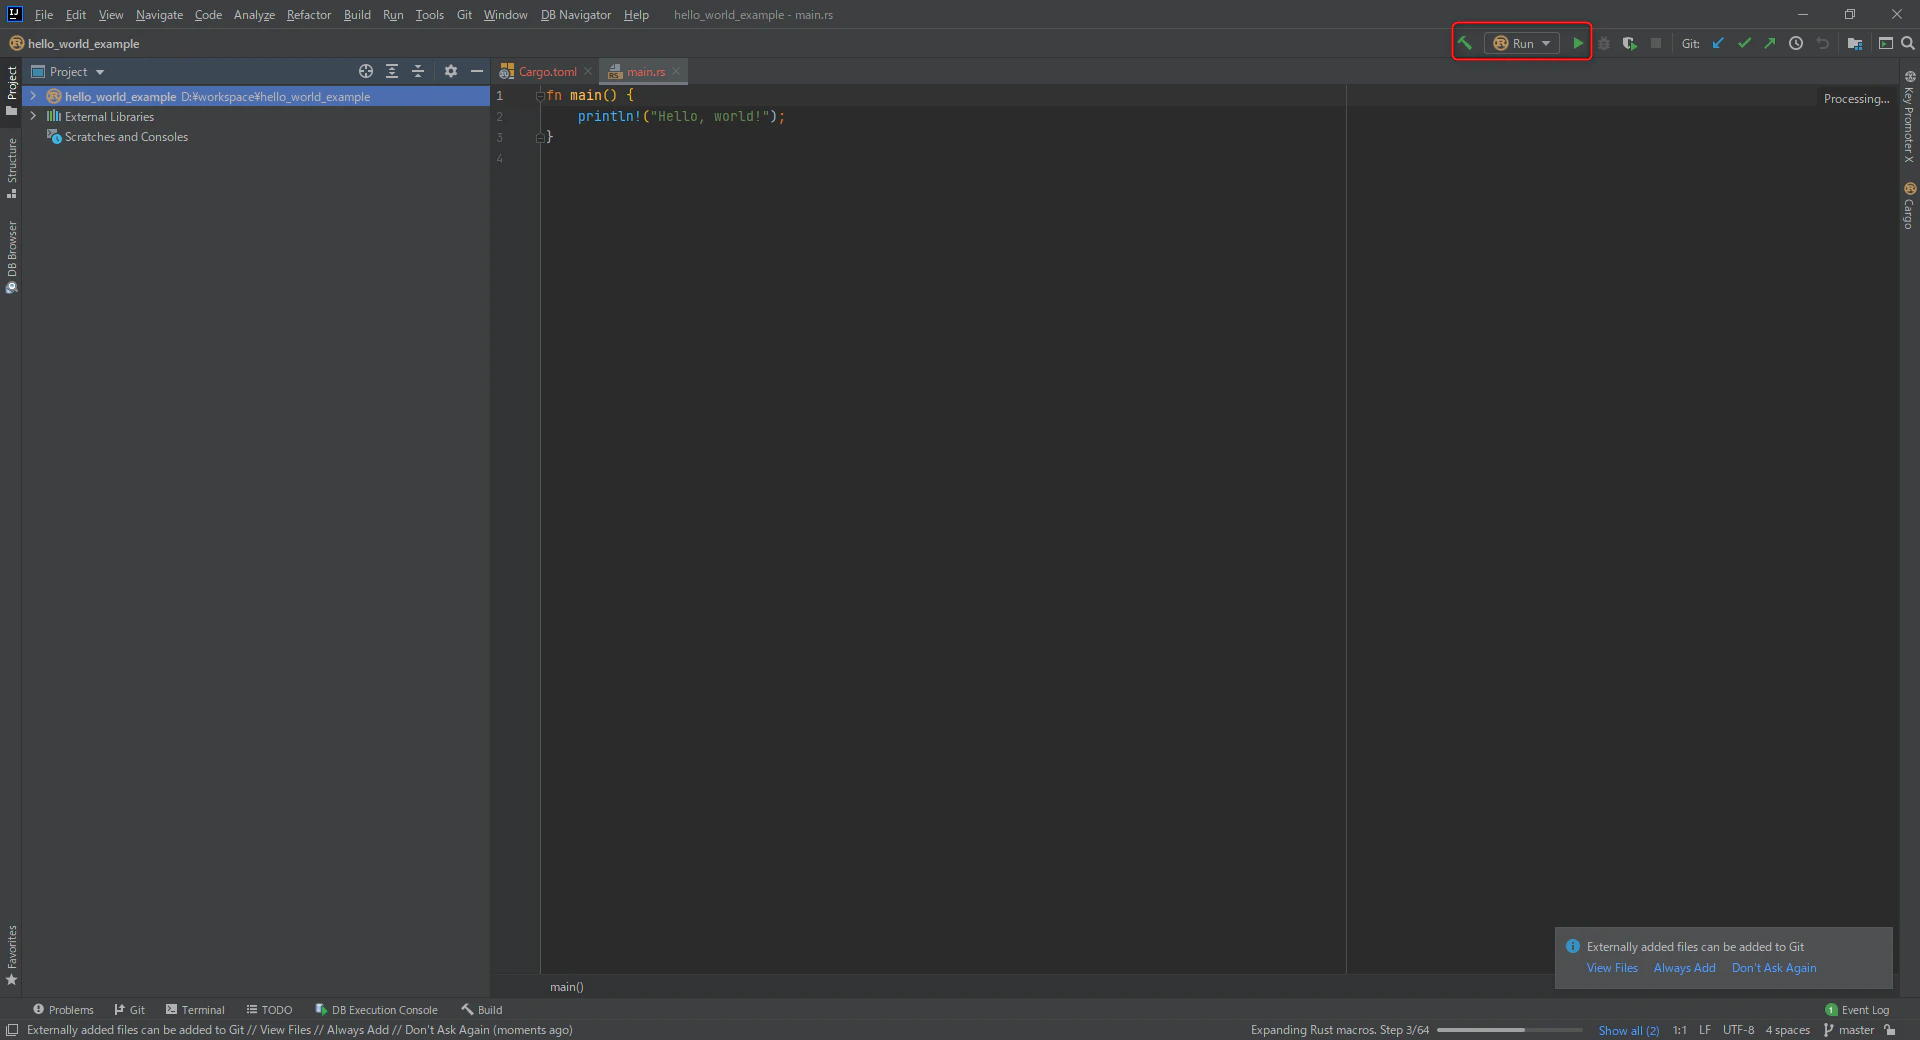Hide the Project panel minus icon
This screenshot has width=1920, height=1040.
[x=477, y=71]
